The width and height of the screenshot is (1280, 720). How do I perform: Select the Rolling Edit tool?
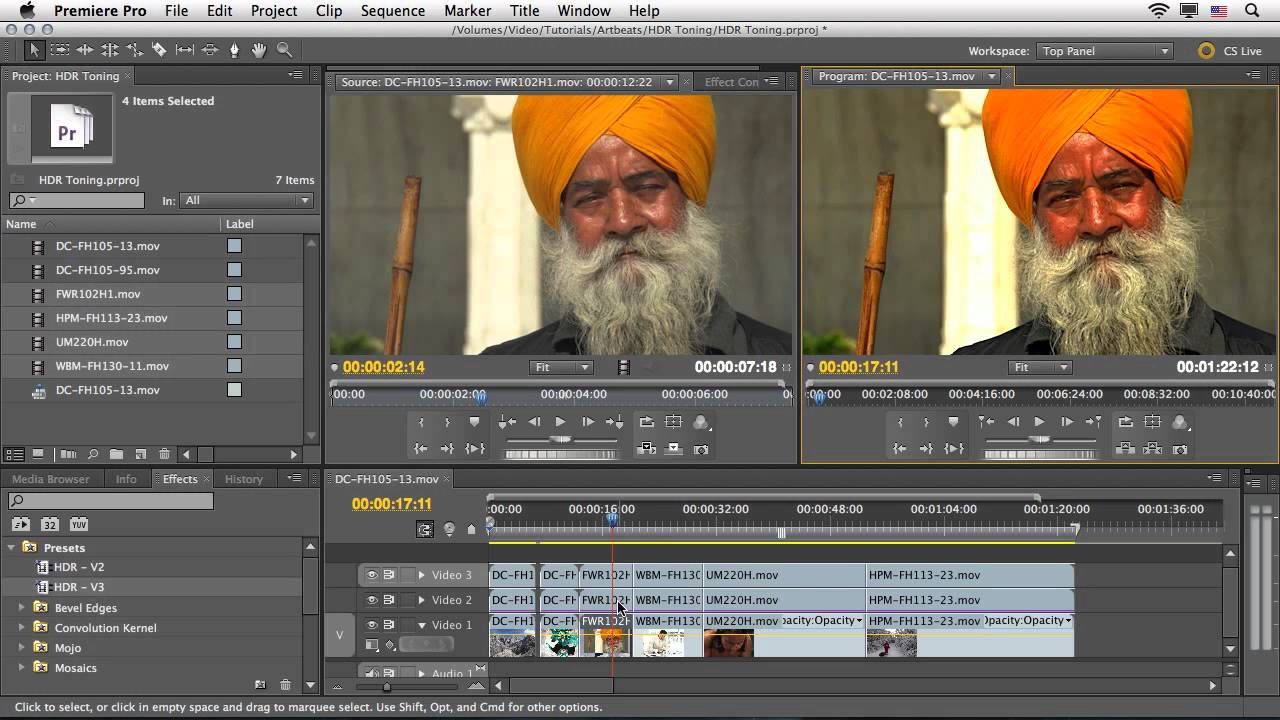pyautogui.click(x=110, y=50)
